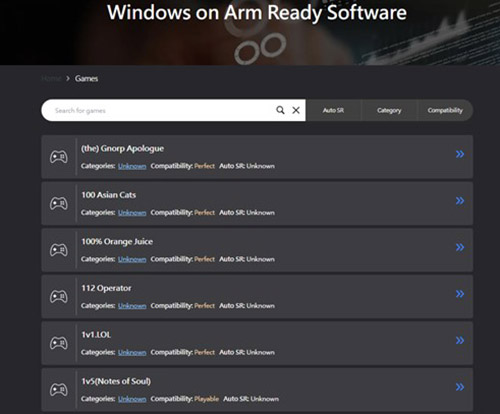The image size is (500, 414).
Task: Go to the Home breadcrumb link
Action: coord(51,79)
